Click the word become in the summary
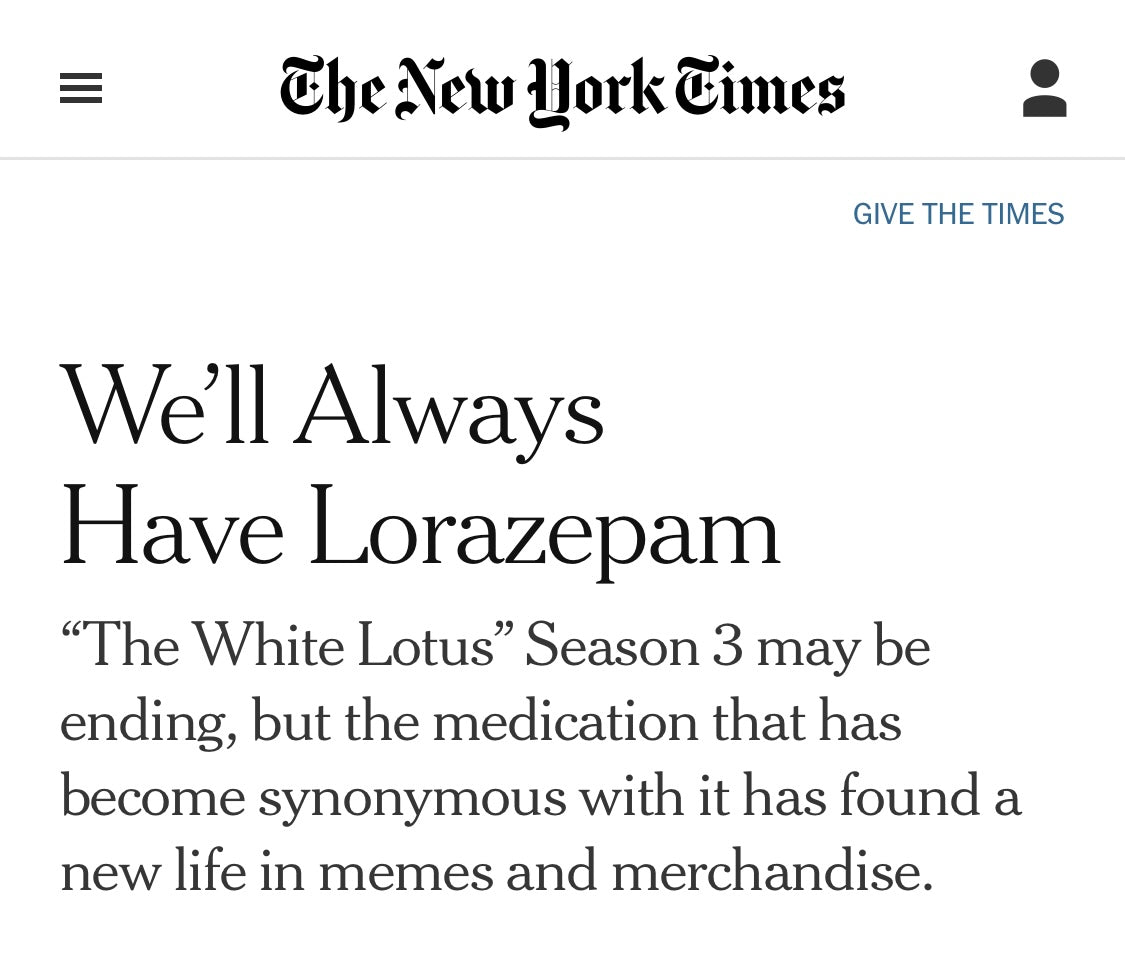The image size is (1125, 956). coord(153,797)
